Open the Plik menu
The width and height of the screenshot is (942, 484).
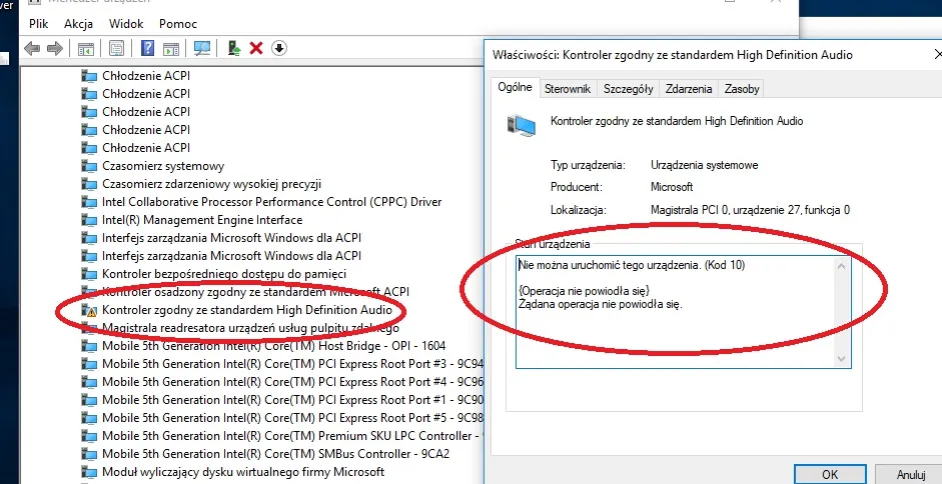point(38,24)
